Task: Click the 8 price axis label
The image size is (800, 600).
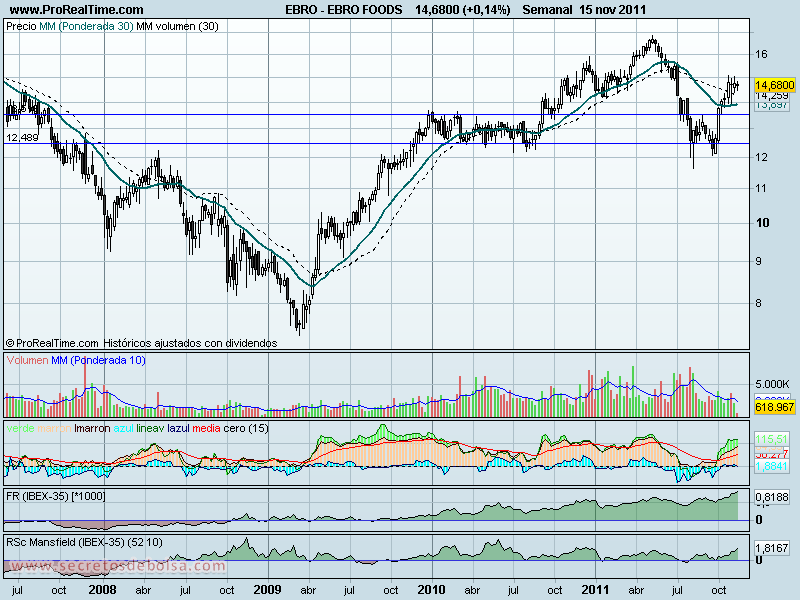Action: pos(758,303)
